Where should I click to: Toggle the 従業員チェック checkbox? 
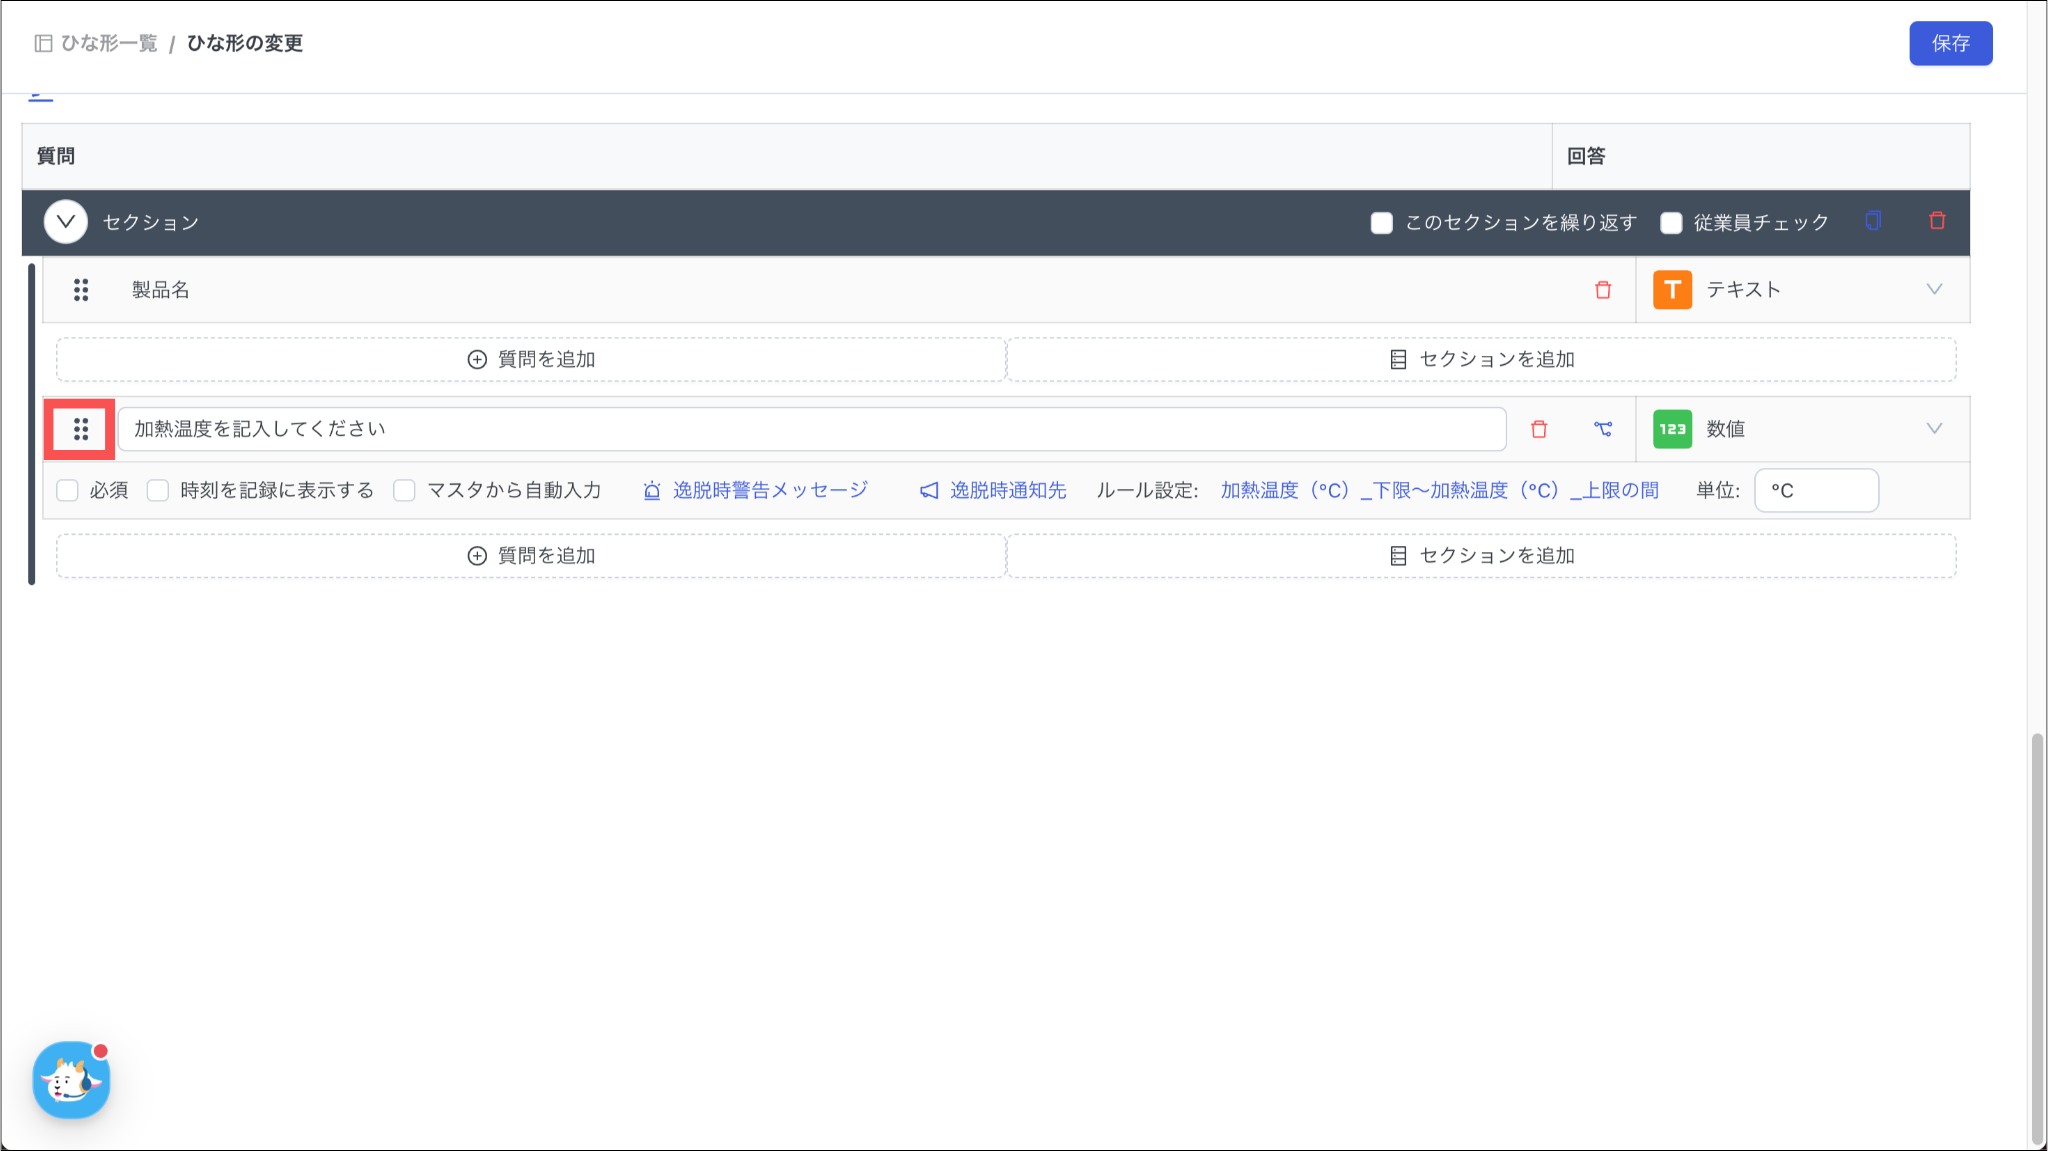click(1671, 223)
